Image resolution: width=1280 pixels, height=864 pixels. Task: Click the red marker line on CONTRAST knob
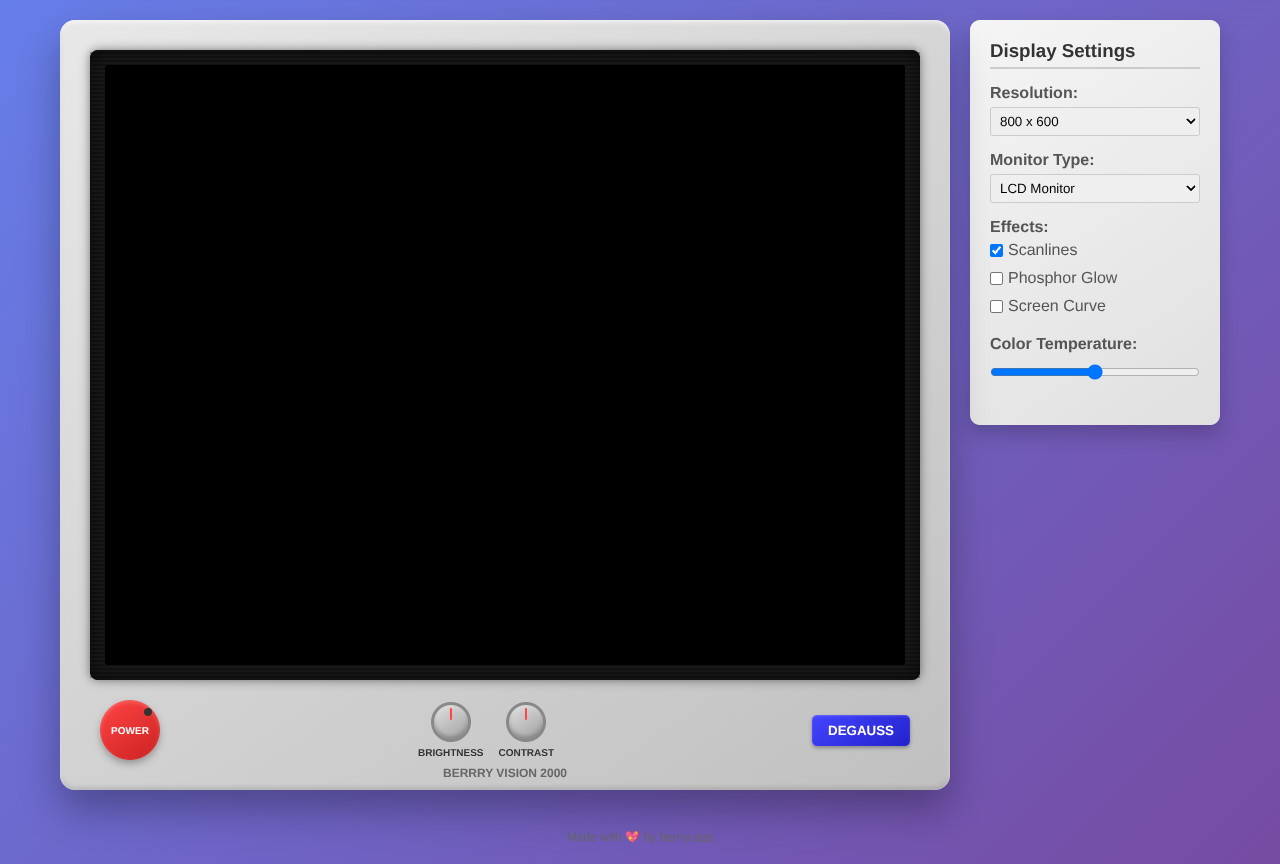tap(525, 712)
